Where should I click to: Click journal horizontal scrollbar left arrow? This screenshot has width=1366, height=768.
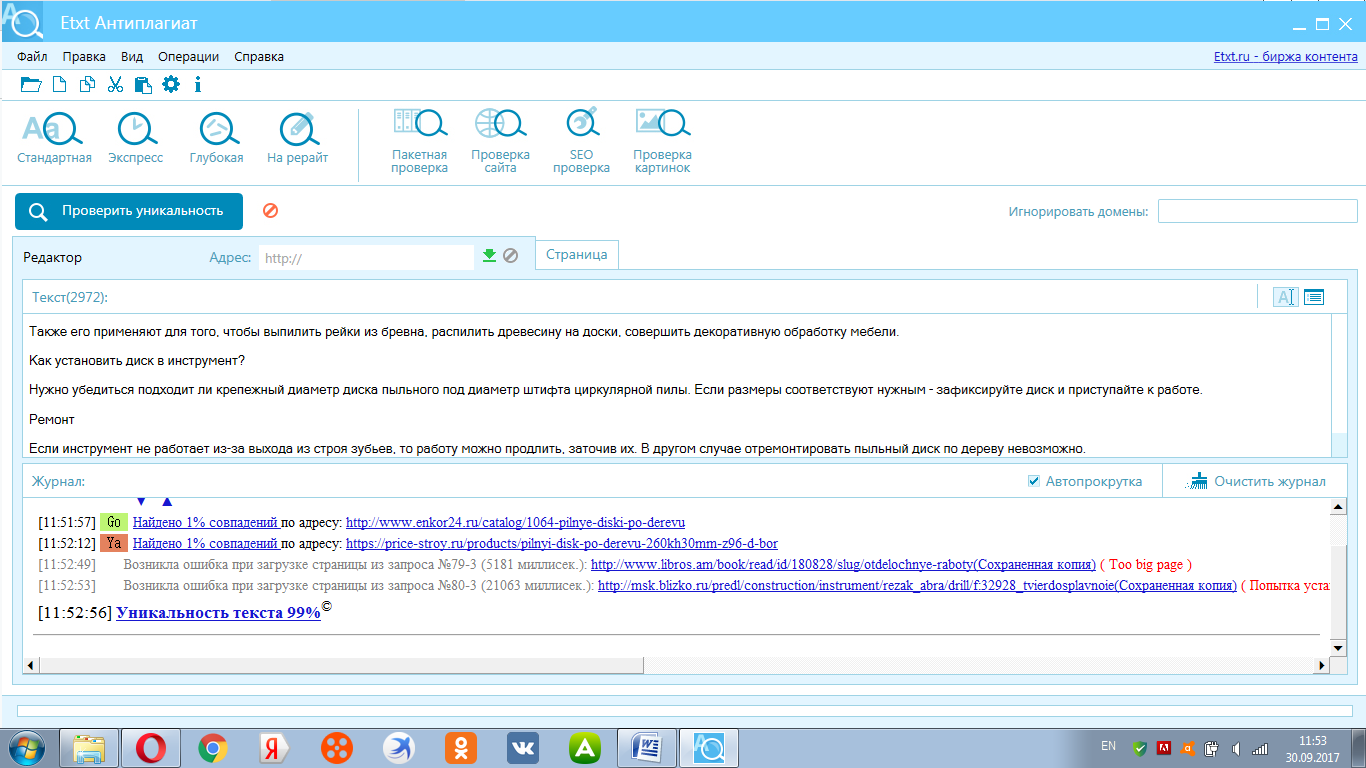coord(31,665)
